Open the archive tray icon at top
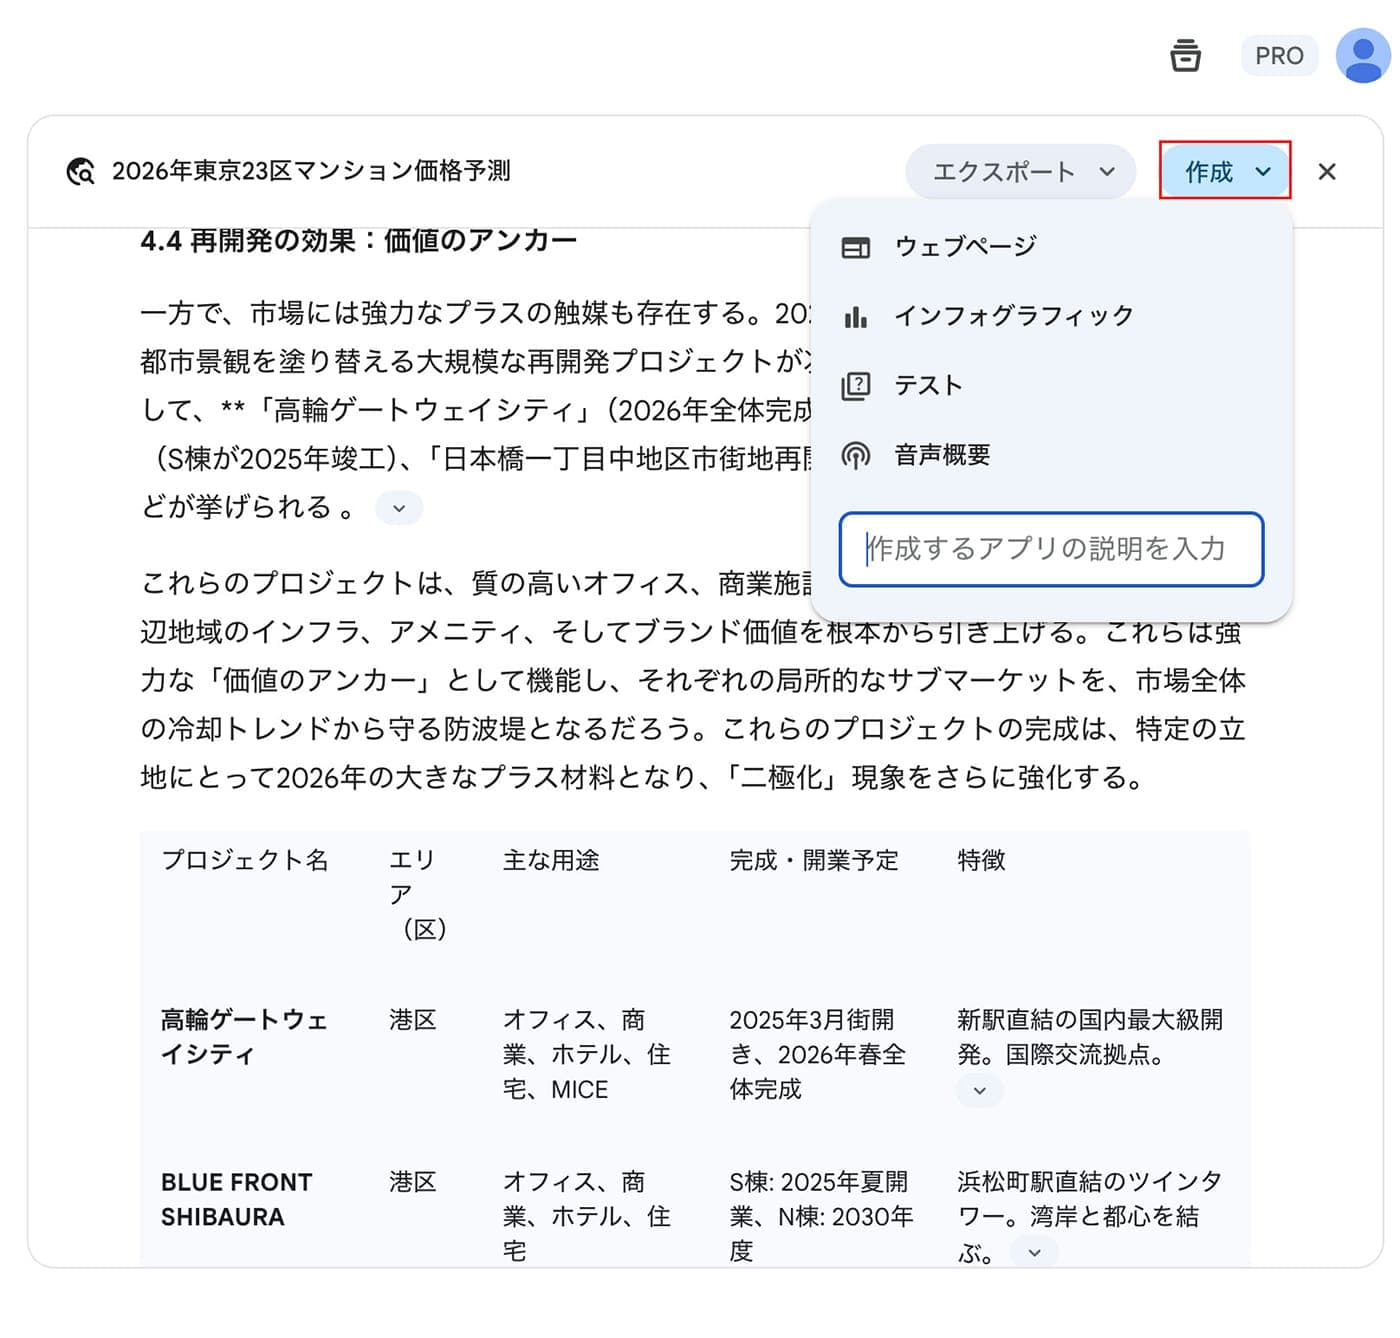 [1185, 56]
